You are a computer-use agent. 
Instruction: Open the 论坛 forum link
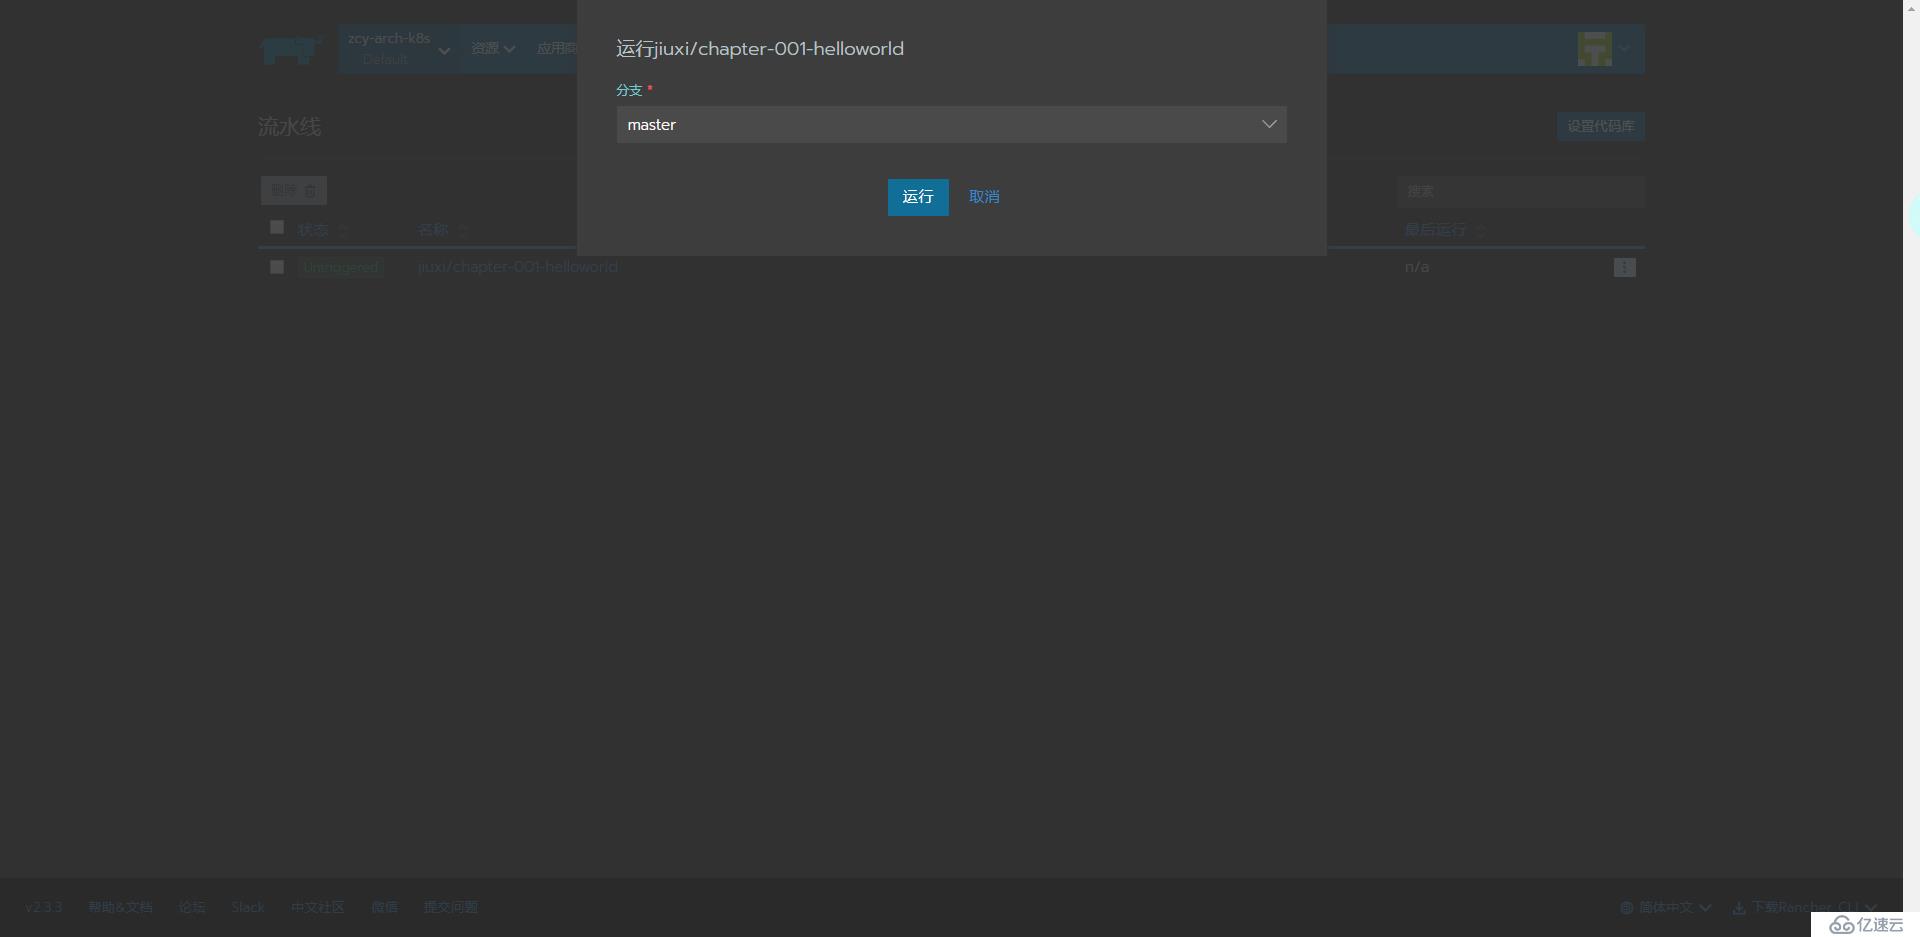pos(192,907)
